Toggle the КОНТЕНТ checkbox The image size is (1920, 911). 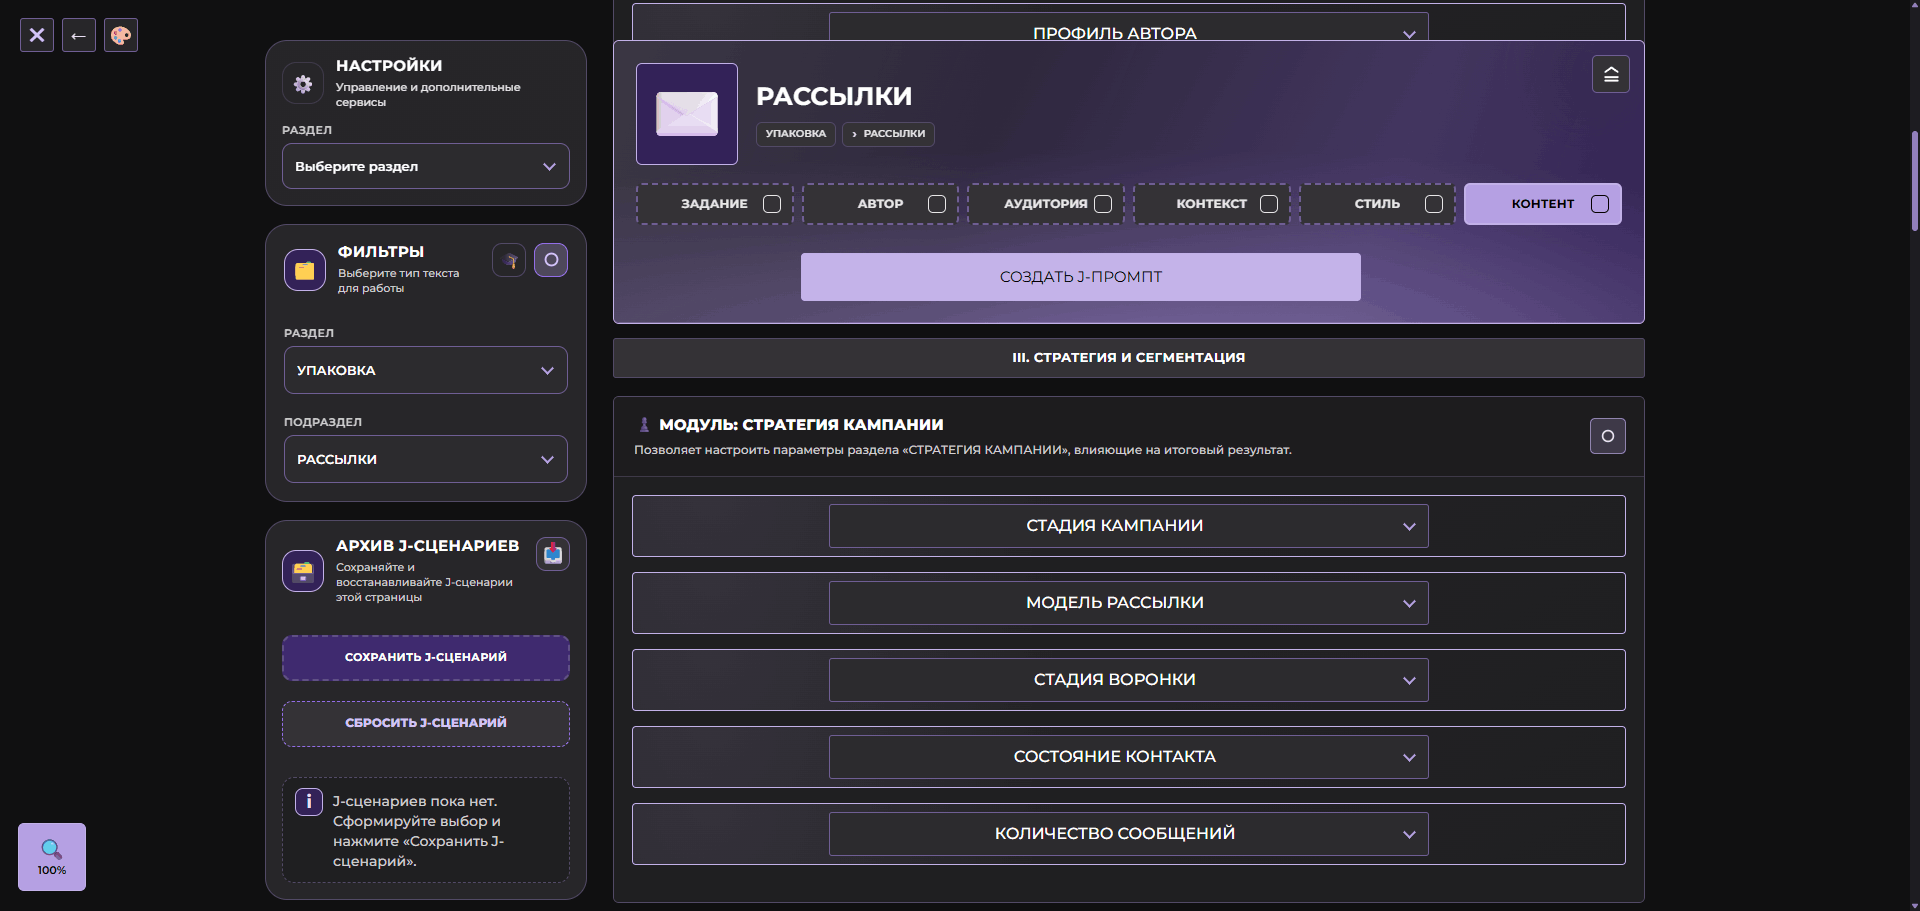[1600, 204]
